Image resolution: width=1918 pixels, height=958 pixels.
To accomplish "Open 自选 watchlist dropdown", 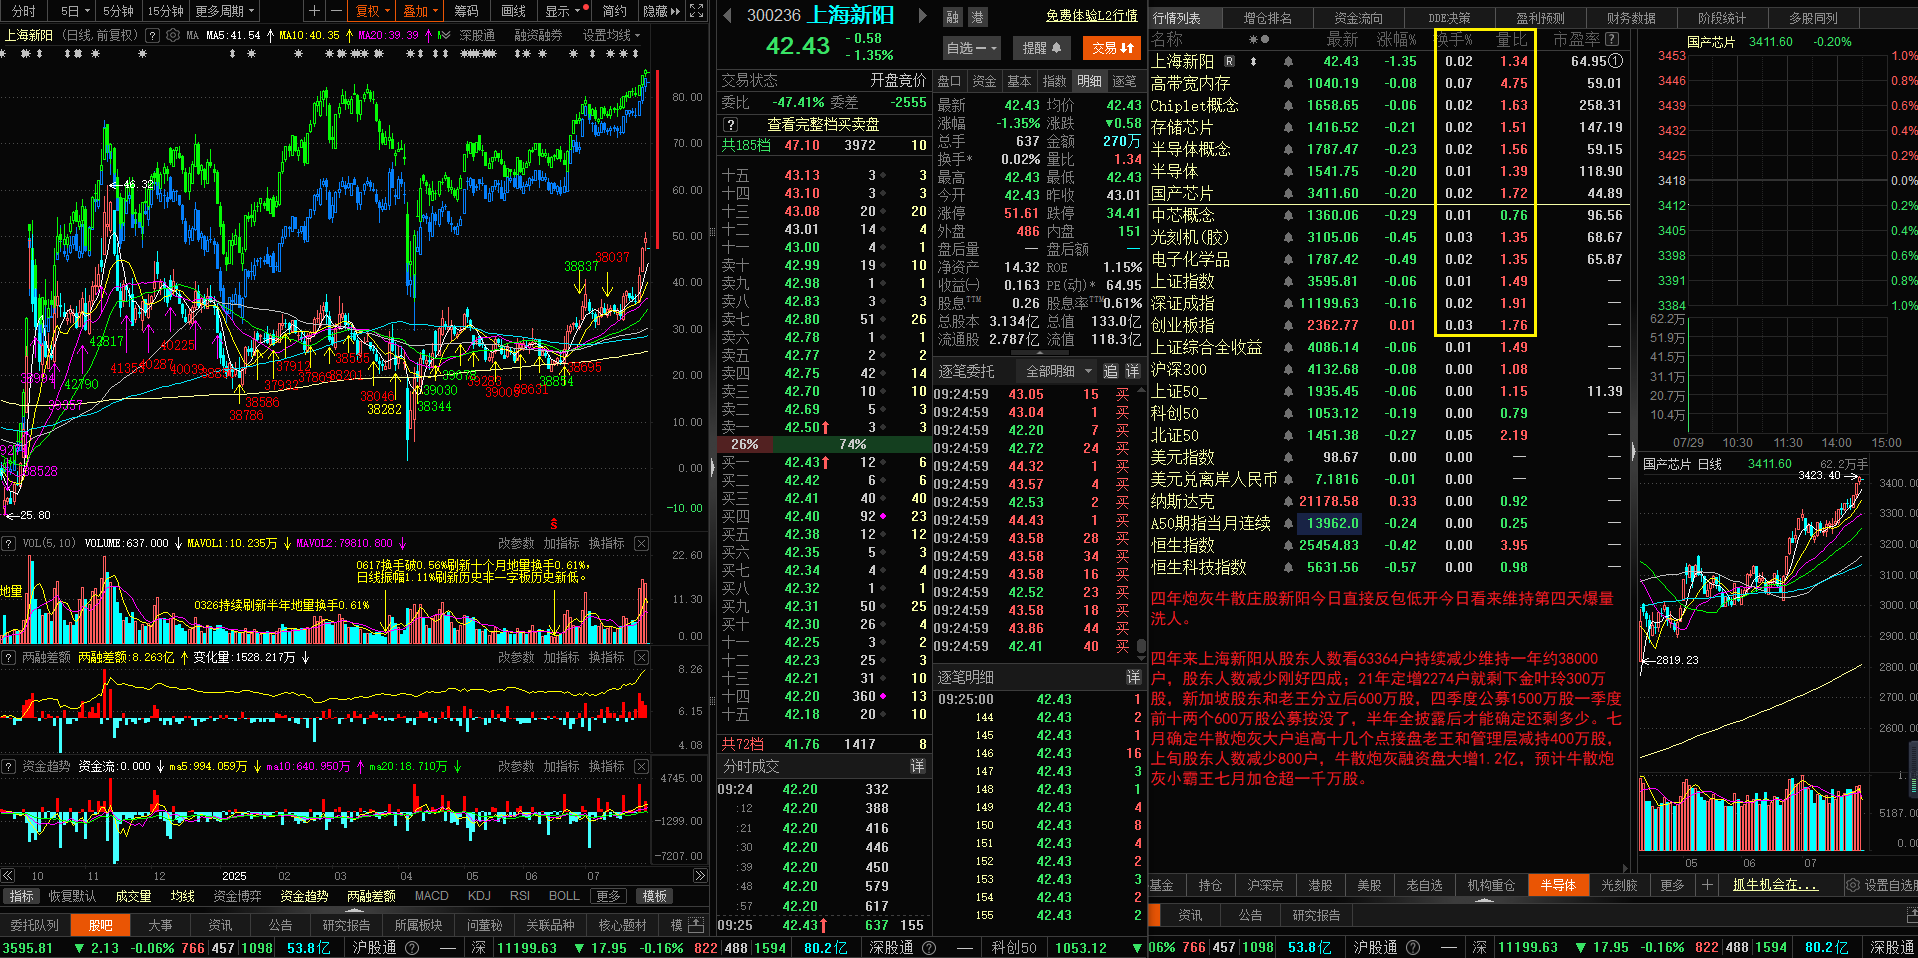I will coord(972,48).
